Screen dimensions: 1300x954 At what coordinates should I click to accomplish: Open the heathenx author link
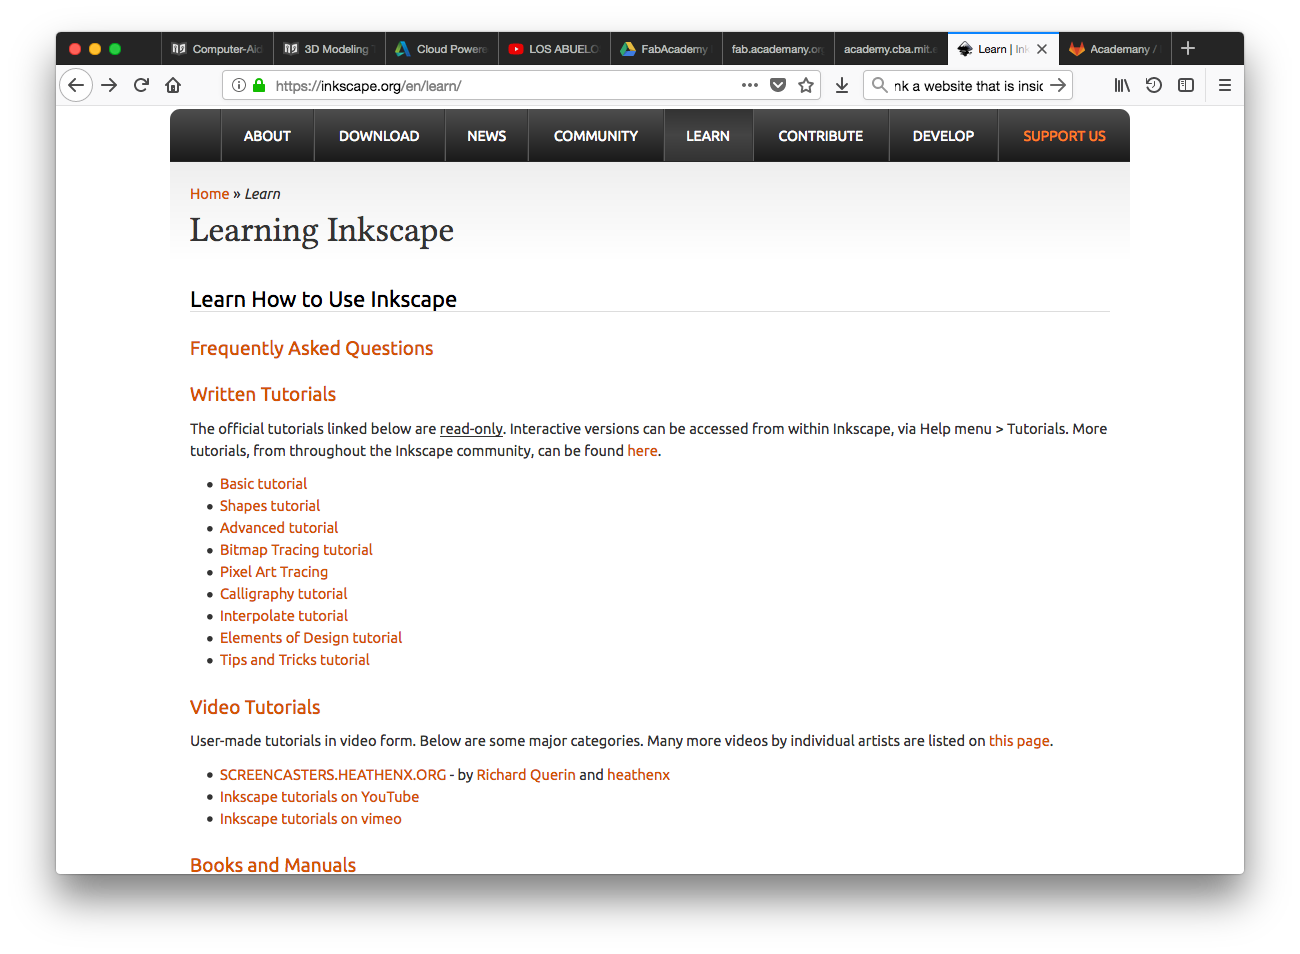[638, 775]
